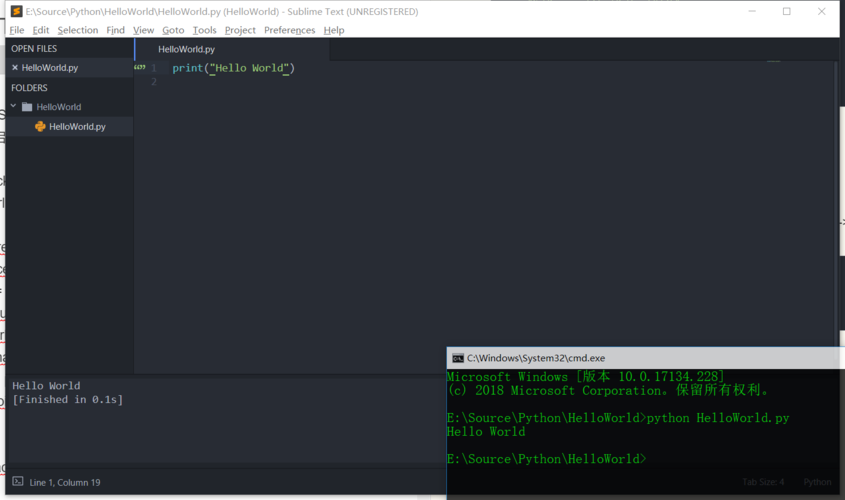The image size is (845, 500).
Task: Open the File menu
Action: click(17, 30)
